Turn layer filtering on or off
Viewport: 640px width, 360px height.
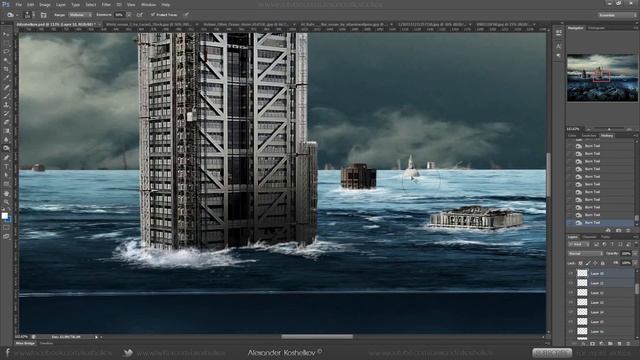pos(635,244)
